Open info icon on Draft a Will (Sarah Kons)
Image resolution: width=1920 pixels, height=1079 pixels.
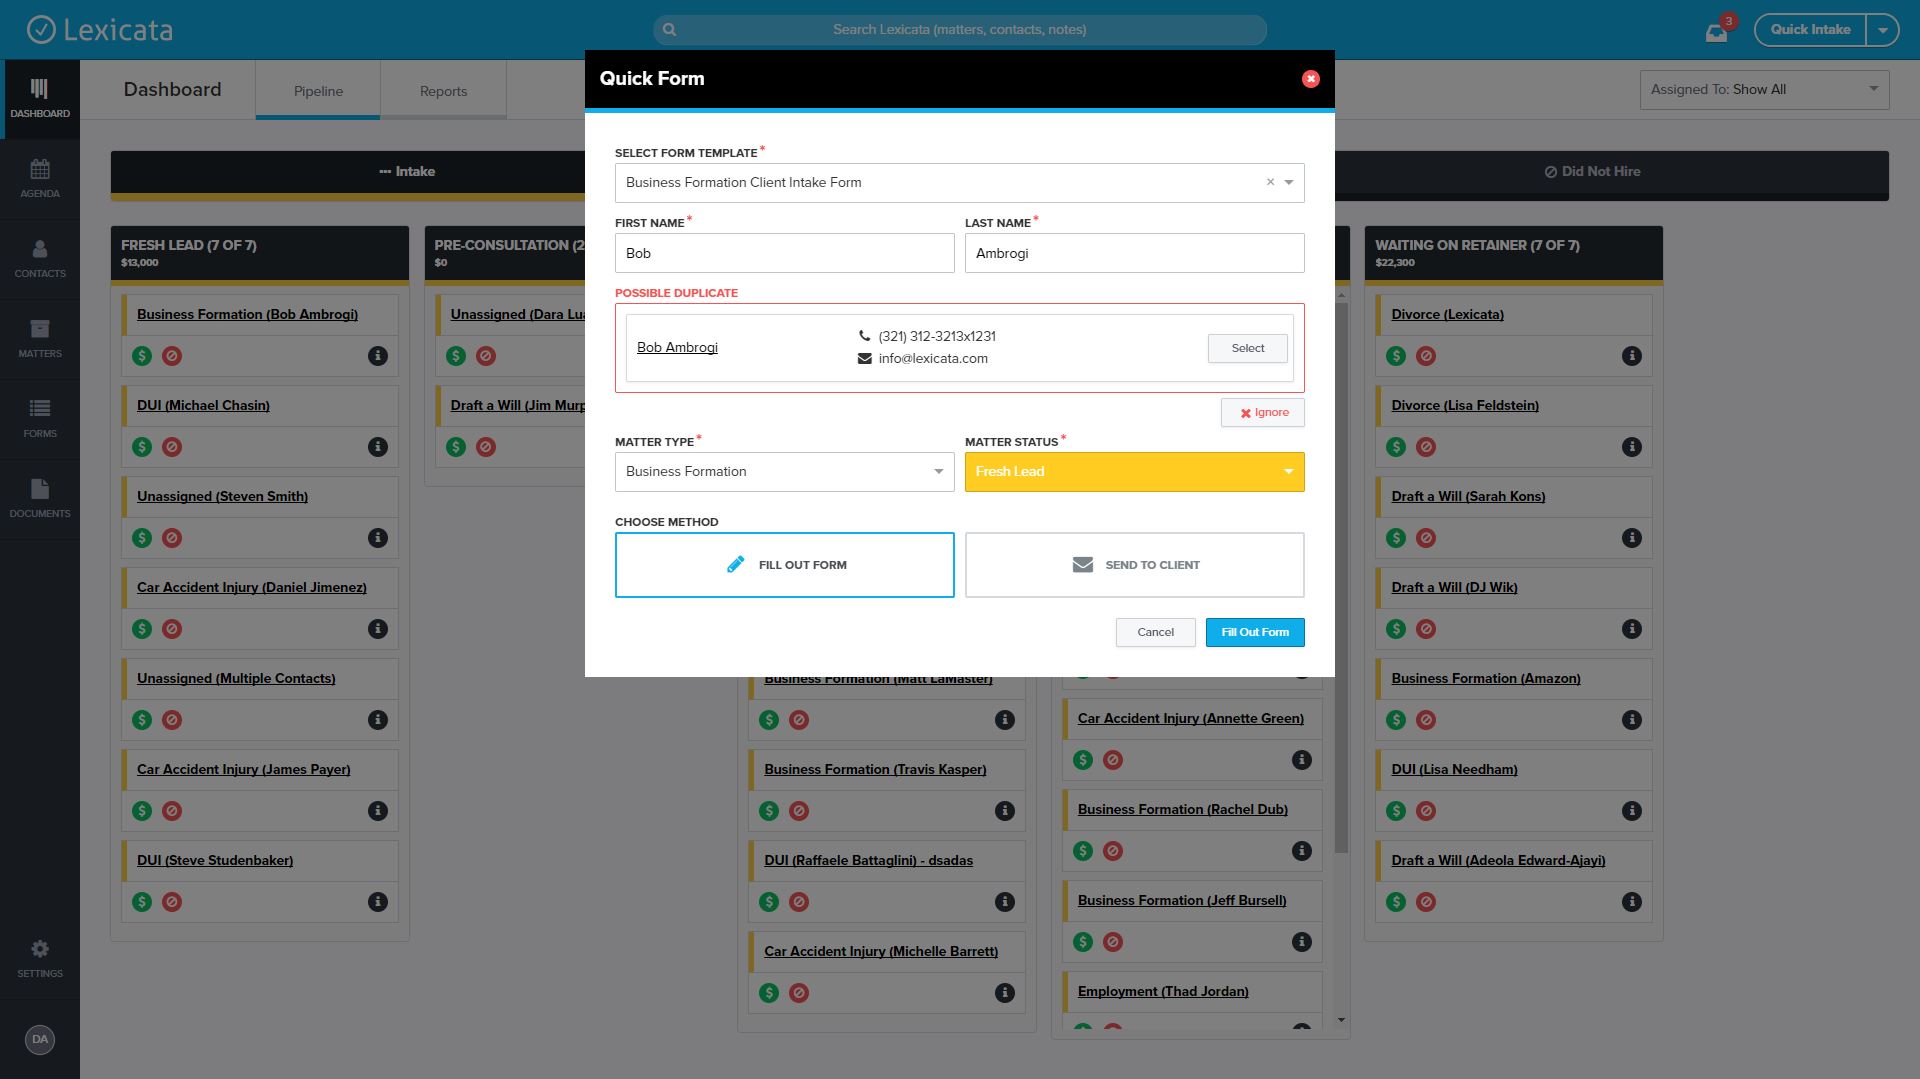(x=1631, y=538)
